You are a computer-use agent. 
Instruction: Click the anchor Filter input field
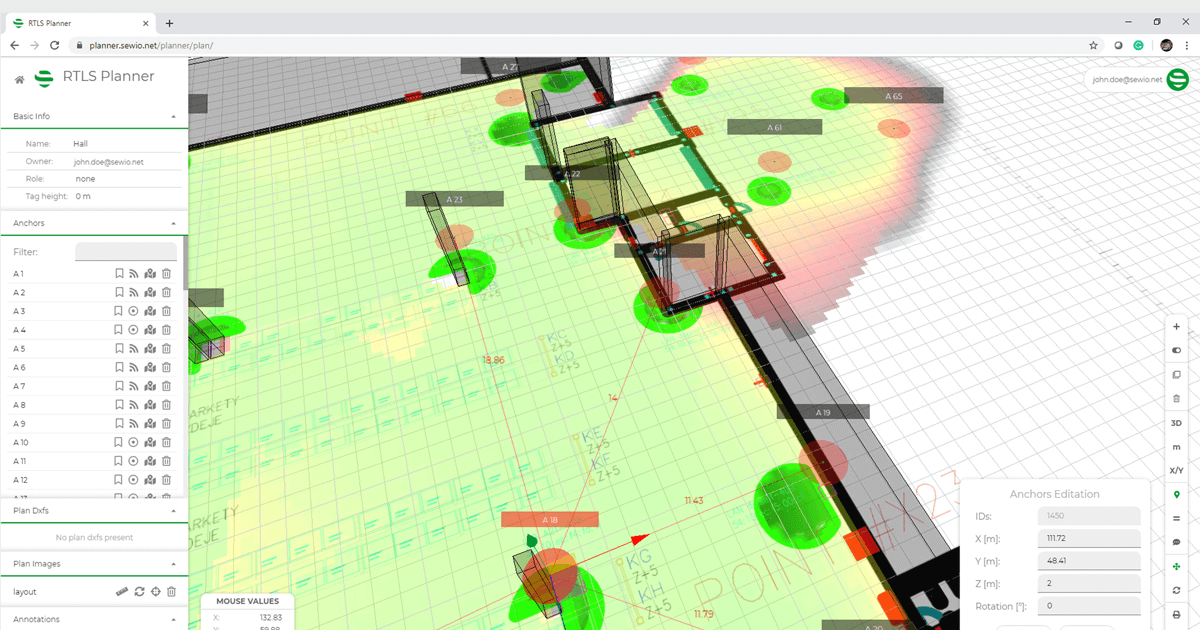(125, 251)
